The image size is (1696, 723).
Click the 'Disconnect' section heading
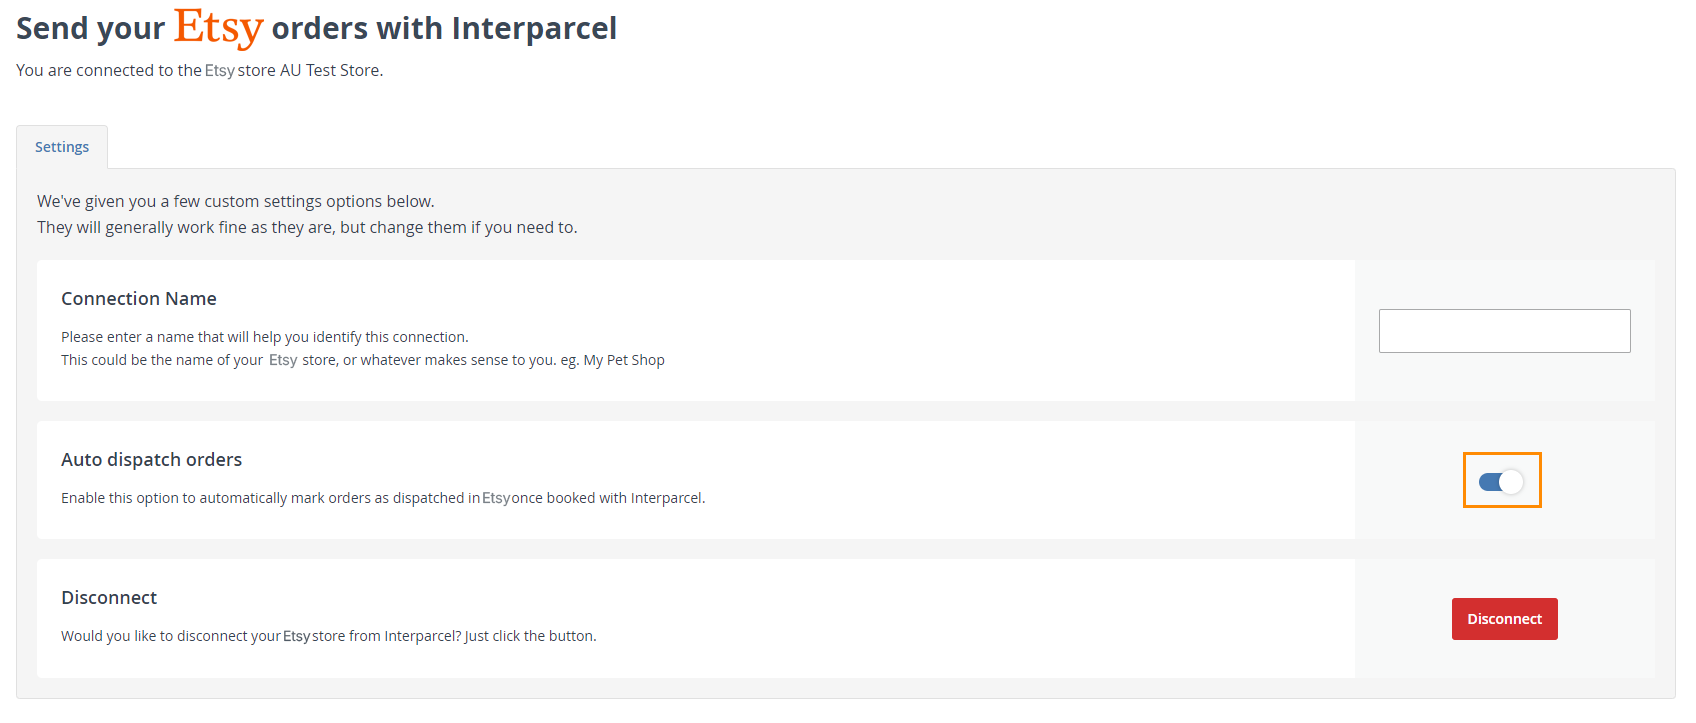coord(109,598)
